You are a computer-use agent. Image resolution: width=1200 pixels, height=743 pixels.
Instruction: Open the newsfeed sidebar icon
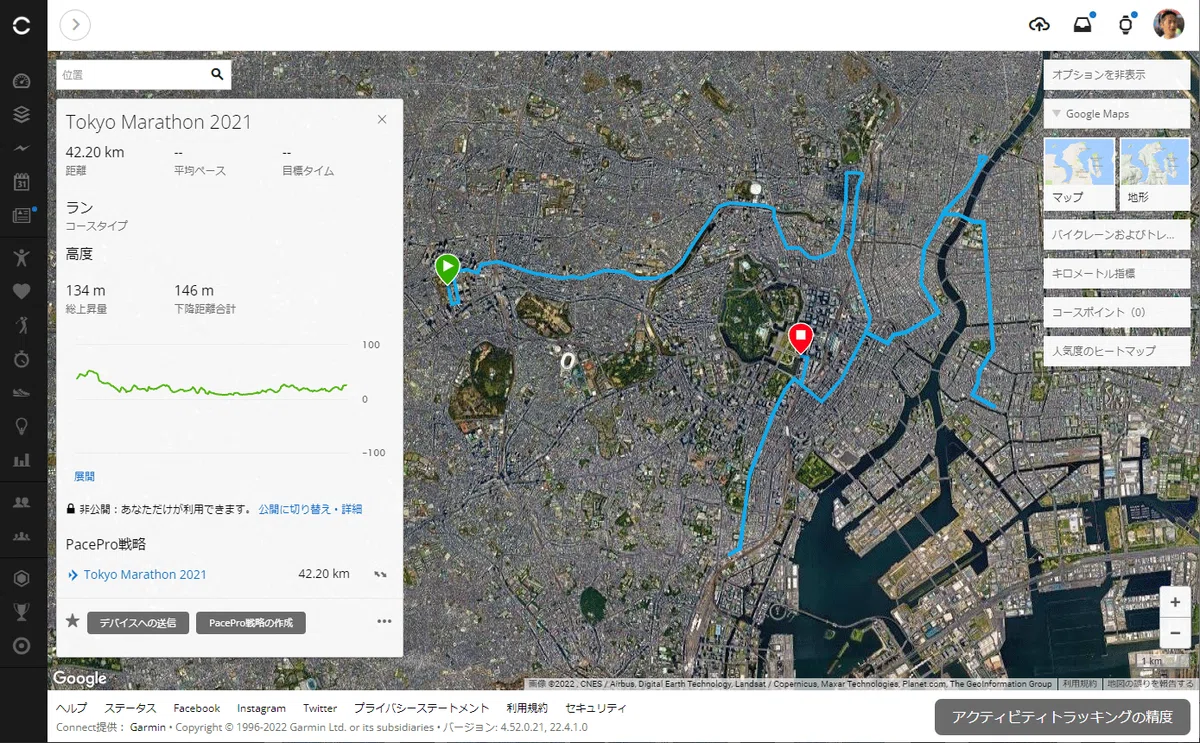pos(21,215)
